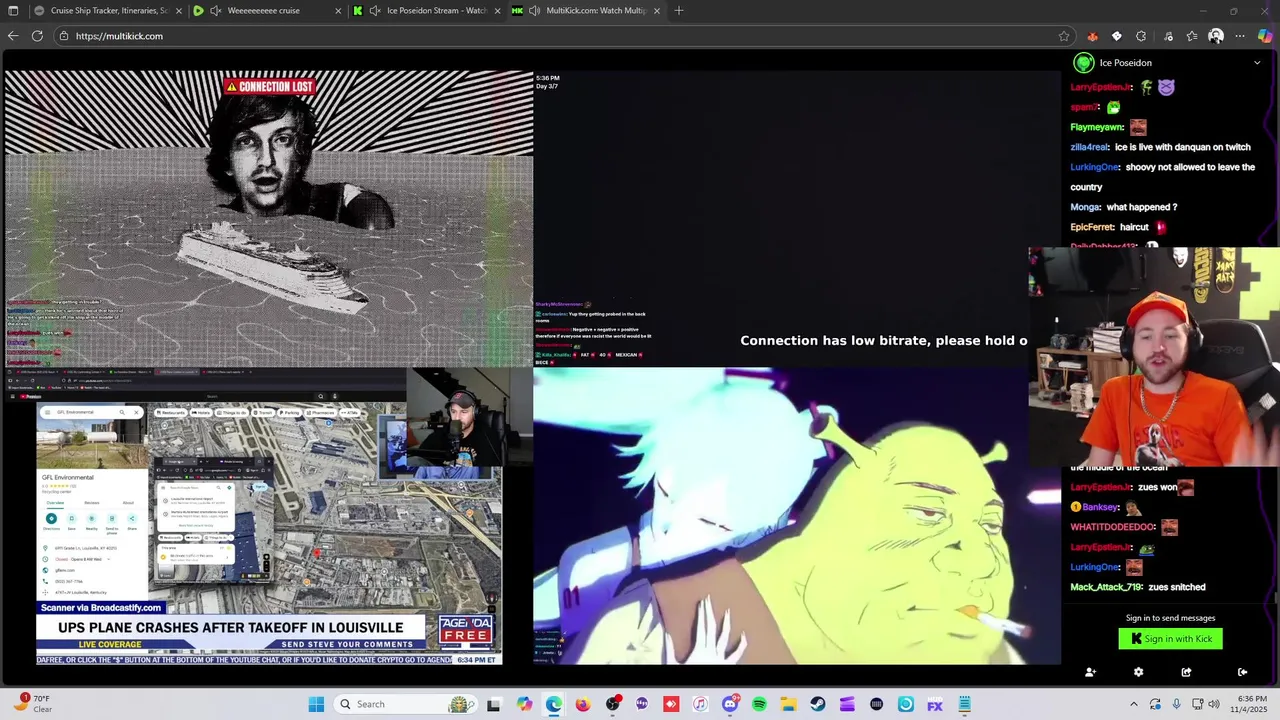Open File Explorer from the taskbar
The height and width of the screenshot is (720, 1280).
point(788,704)
